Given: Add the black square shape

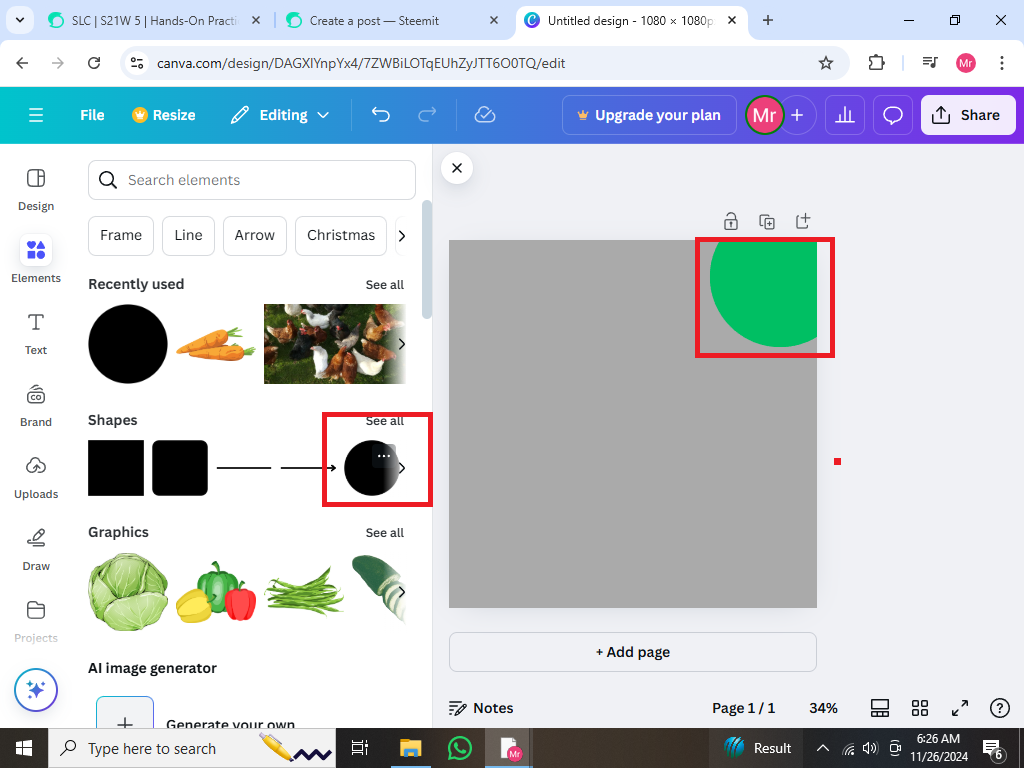Looking at the screenshot, I should pos(116,468).
